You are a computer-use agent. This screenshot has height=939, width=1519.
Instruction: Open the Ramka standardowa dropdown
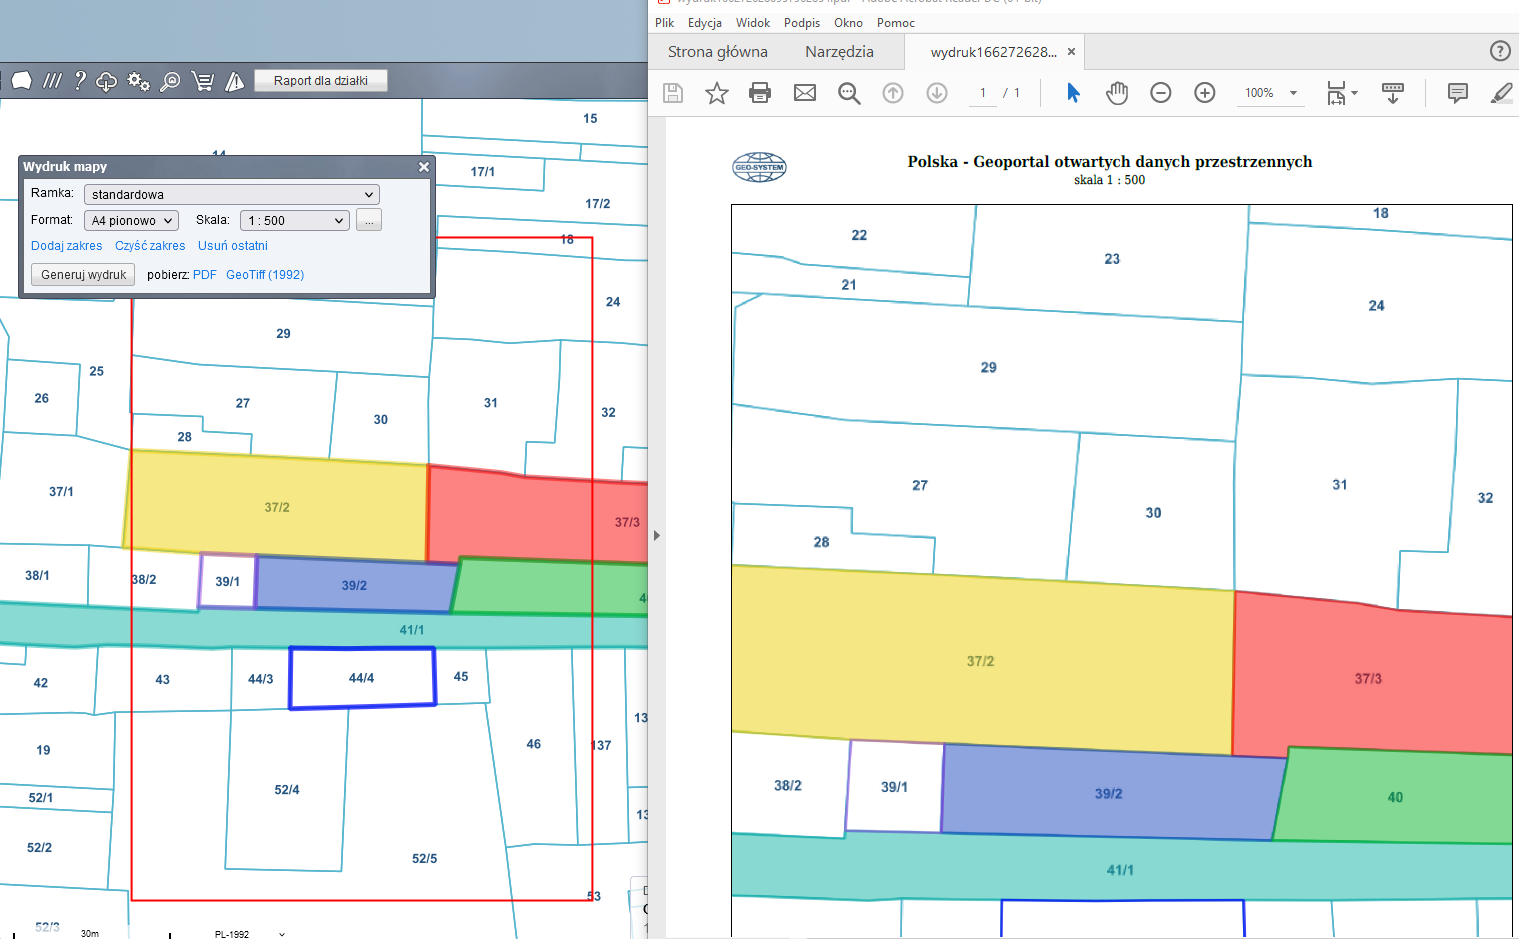click(232, 194)
